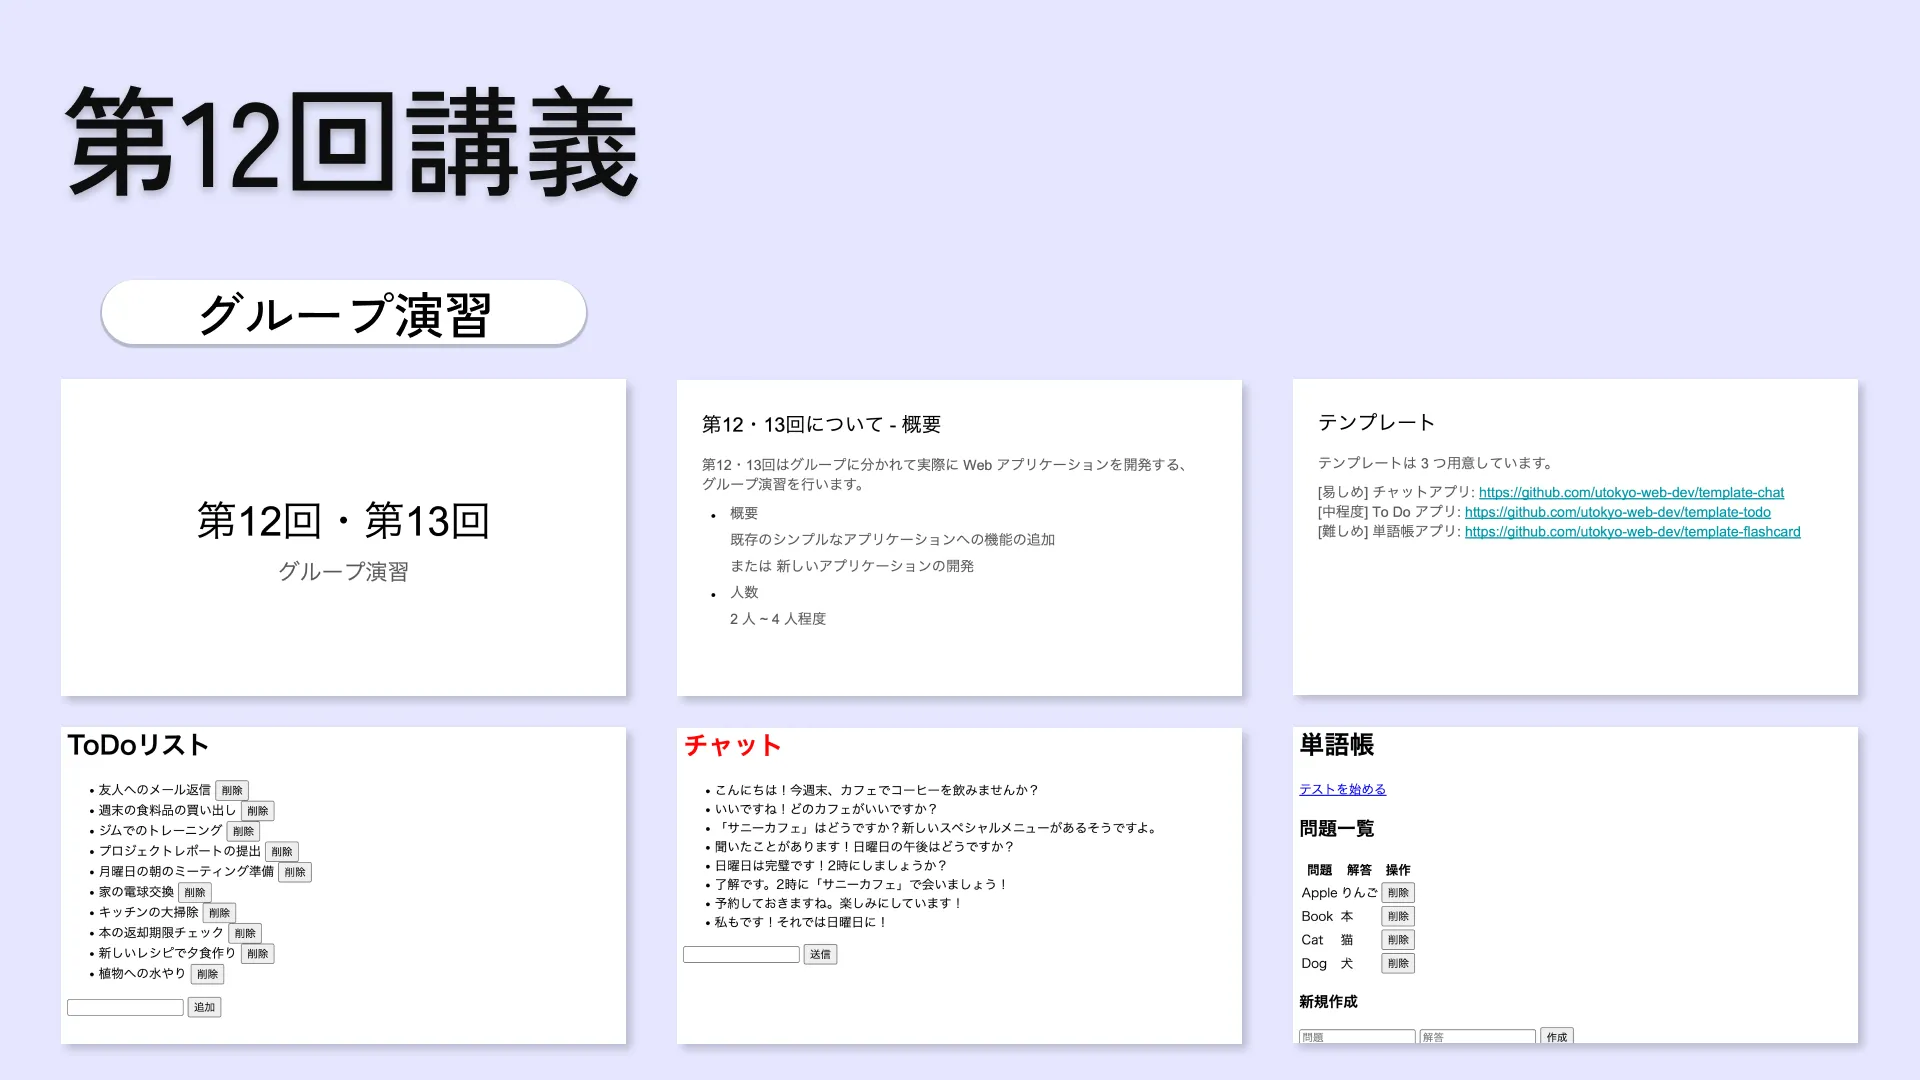This screenshot has width=1920, height=1080.
Task: Click the 問題 input under 新規作成
Action: [x=1356, y=1037]
